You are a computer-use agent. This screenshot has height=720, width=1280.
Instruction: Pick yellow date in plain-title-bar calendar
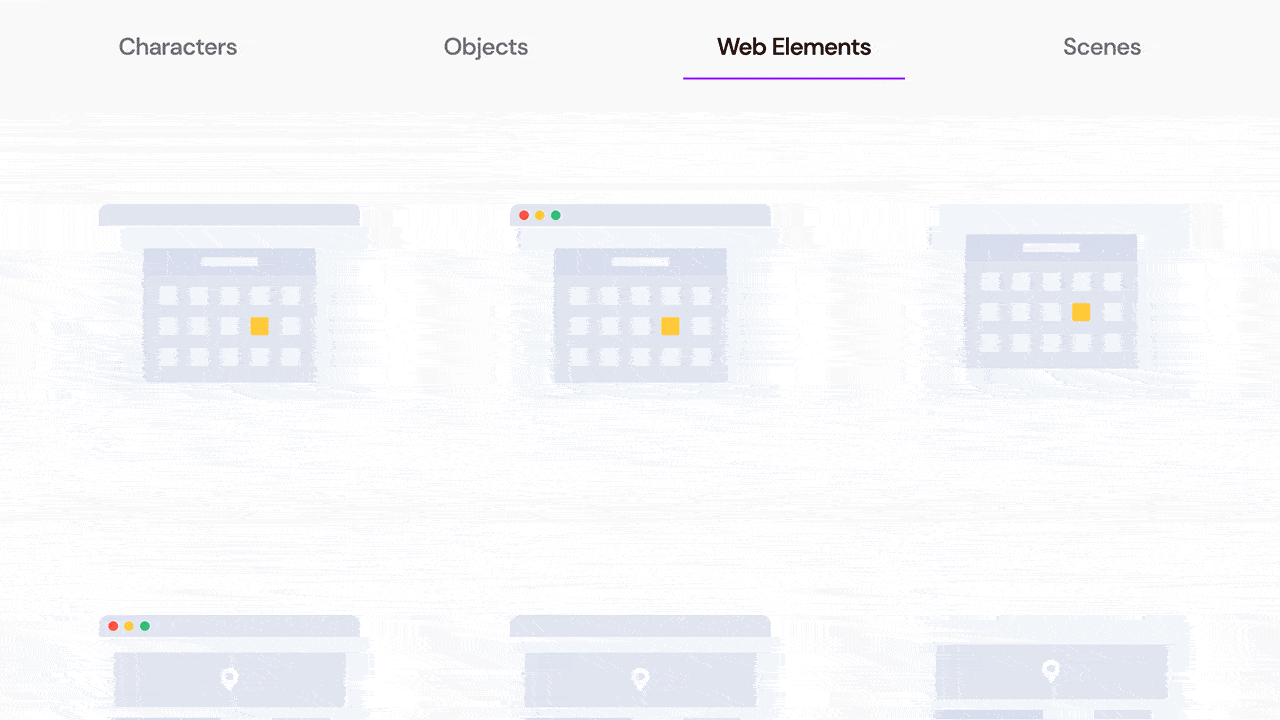pos(259,326)
